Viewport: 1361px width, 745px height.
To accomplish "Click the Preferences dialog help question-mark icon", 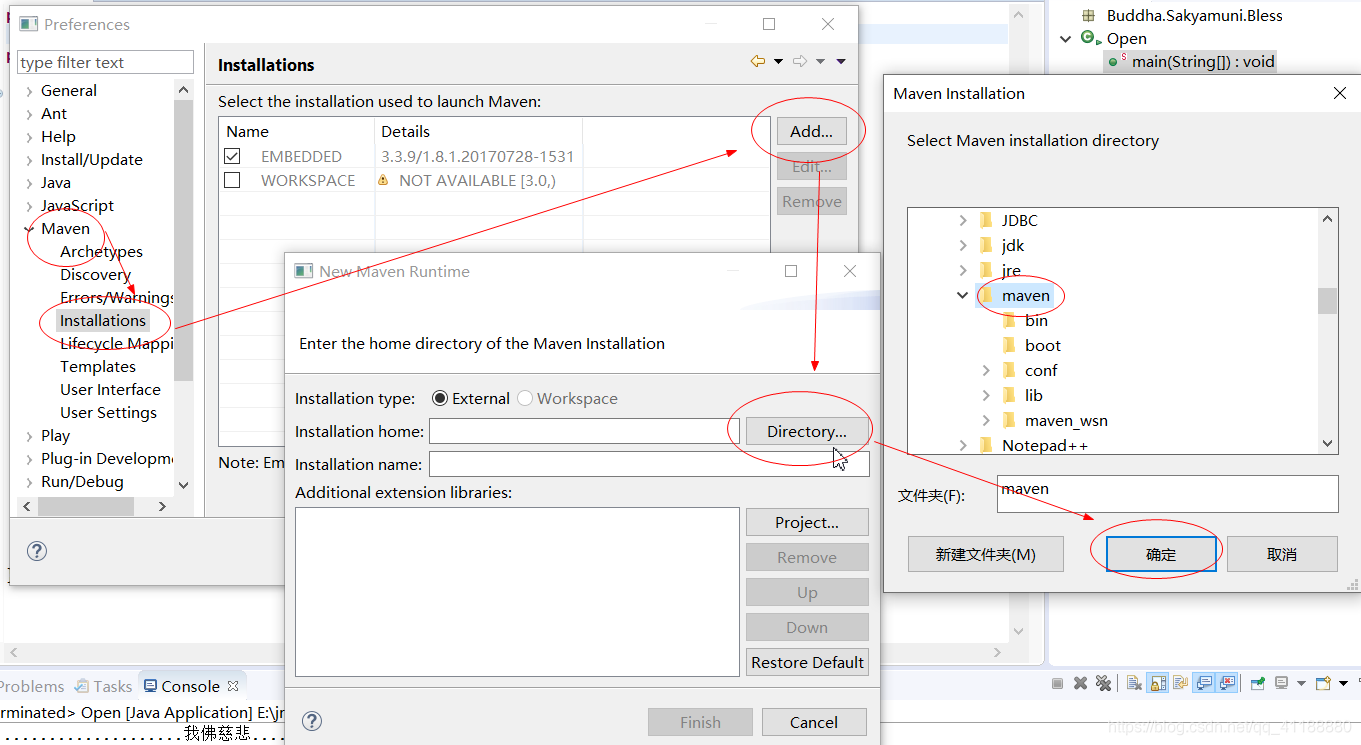I will point(37,551).
